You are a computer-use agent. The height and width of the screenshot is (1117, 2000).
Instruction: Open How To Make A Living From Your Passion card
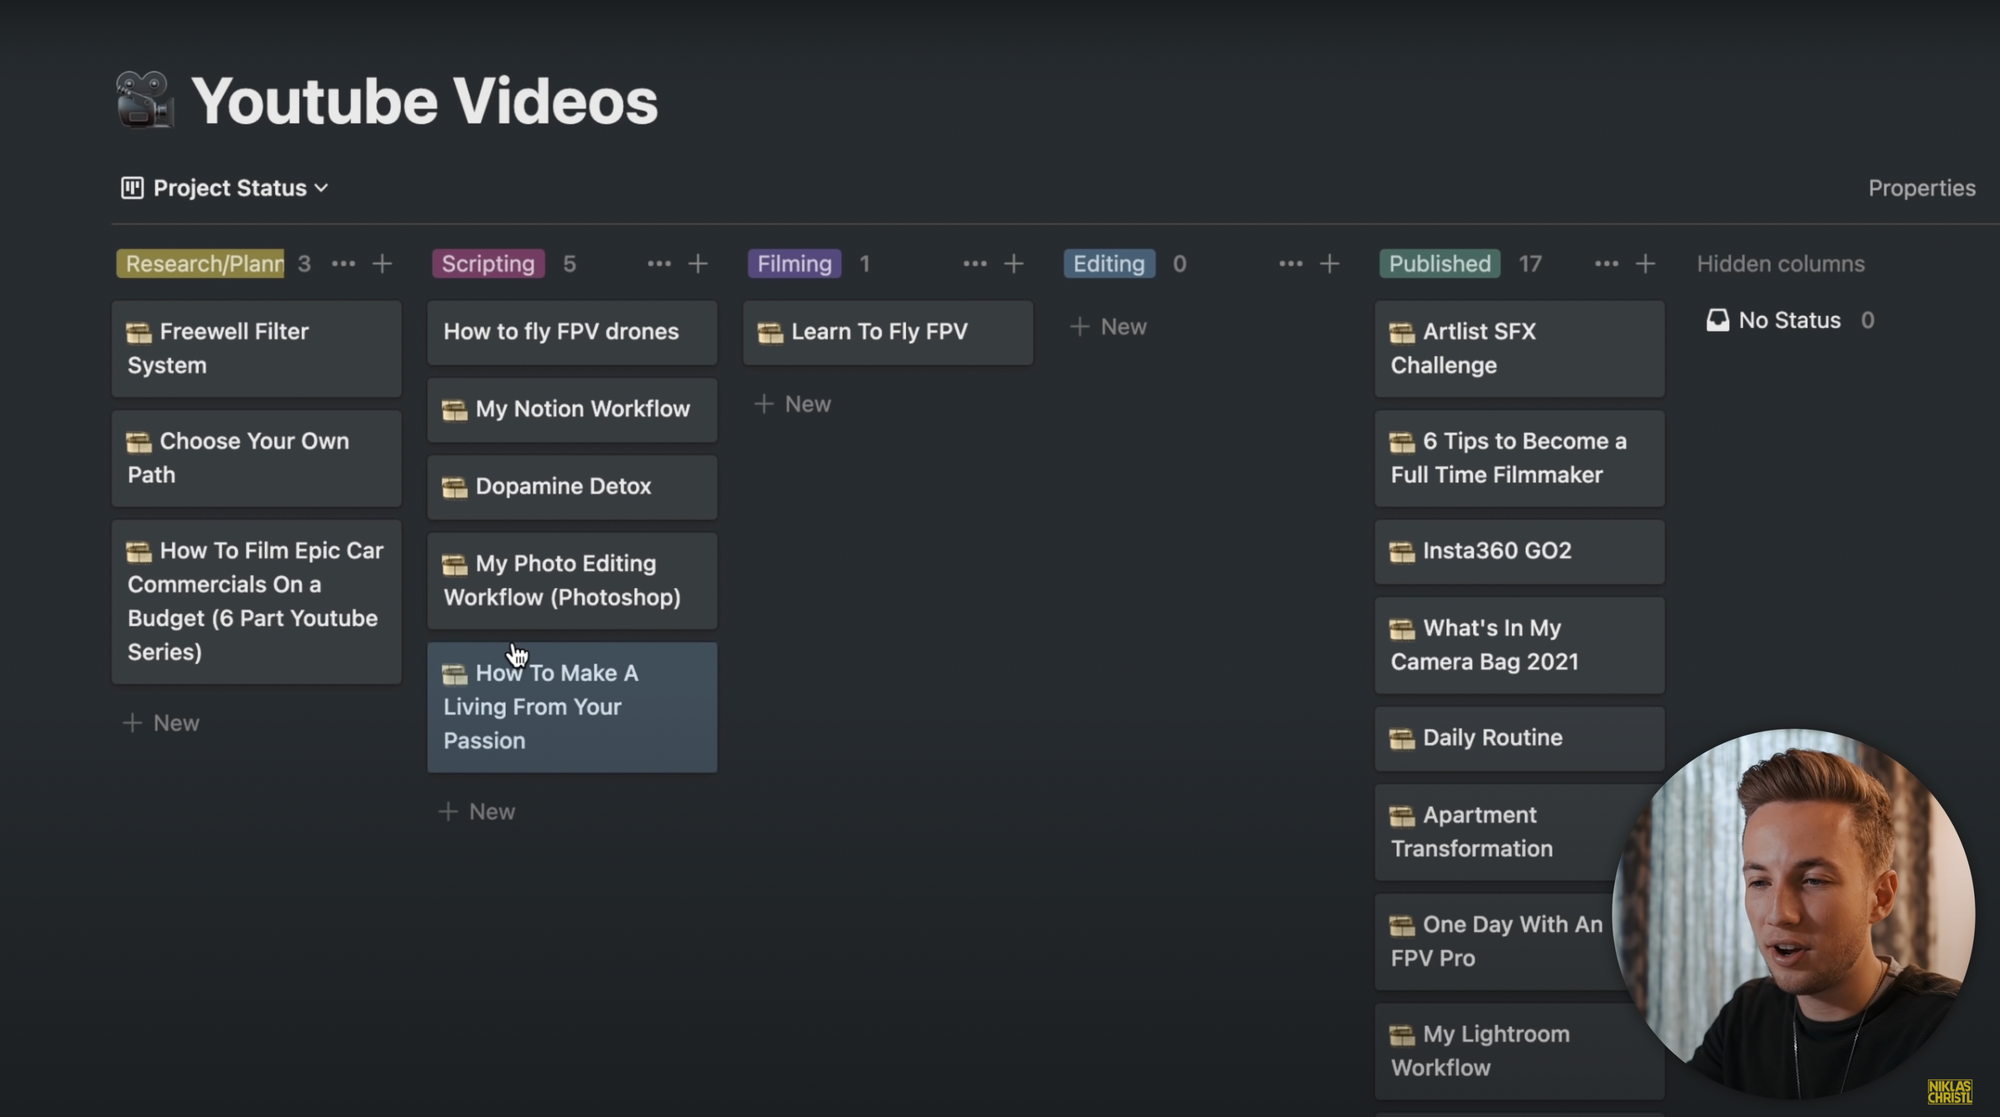[572, 707]
